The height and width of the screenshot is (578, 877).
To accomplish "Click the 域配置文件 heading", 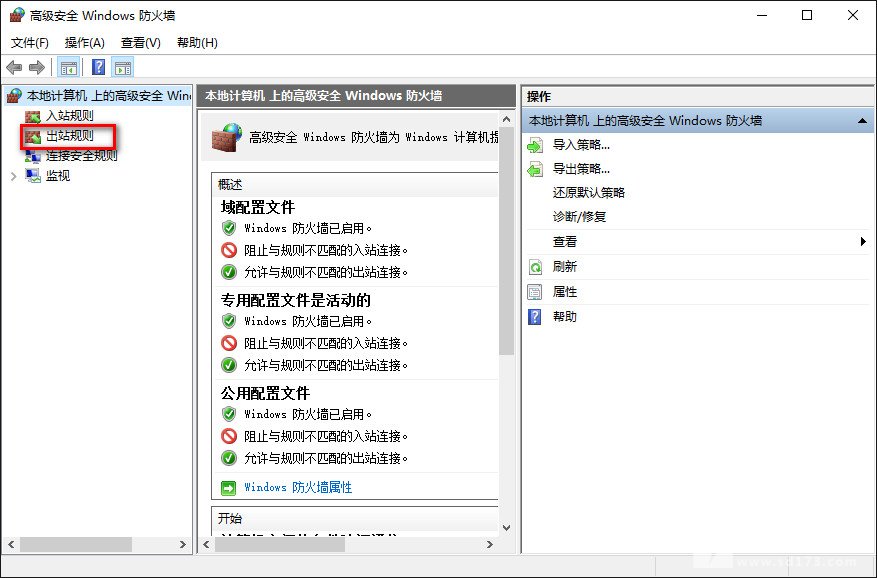I will (x=257, y=207).
